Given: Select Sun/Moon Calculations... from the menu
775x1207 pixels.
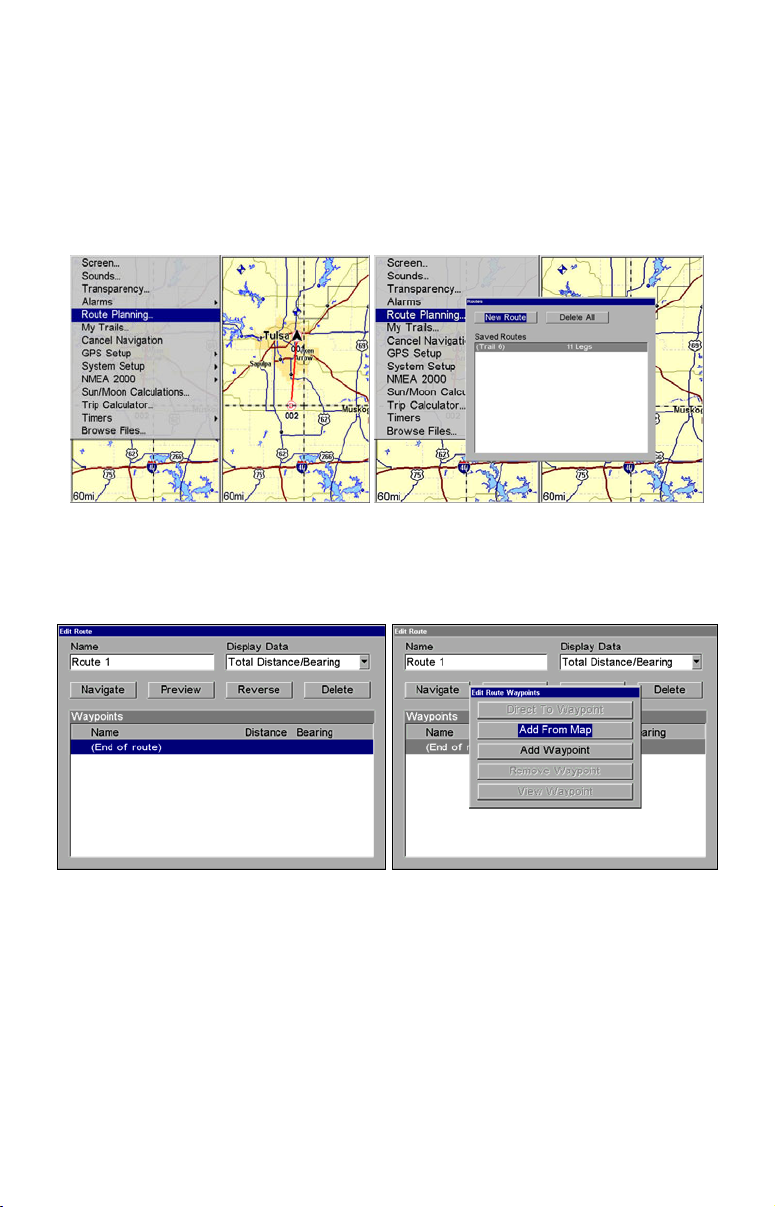Looking at the screenshot, I should click(x=135, y=392).
